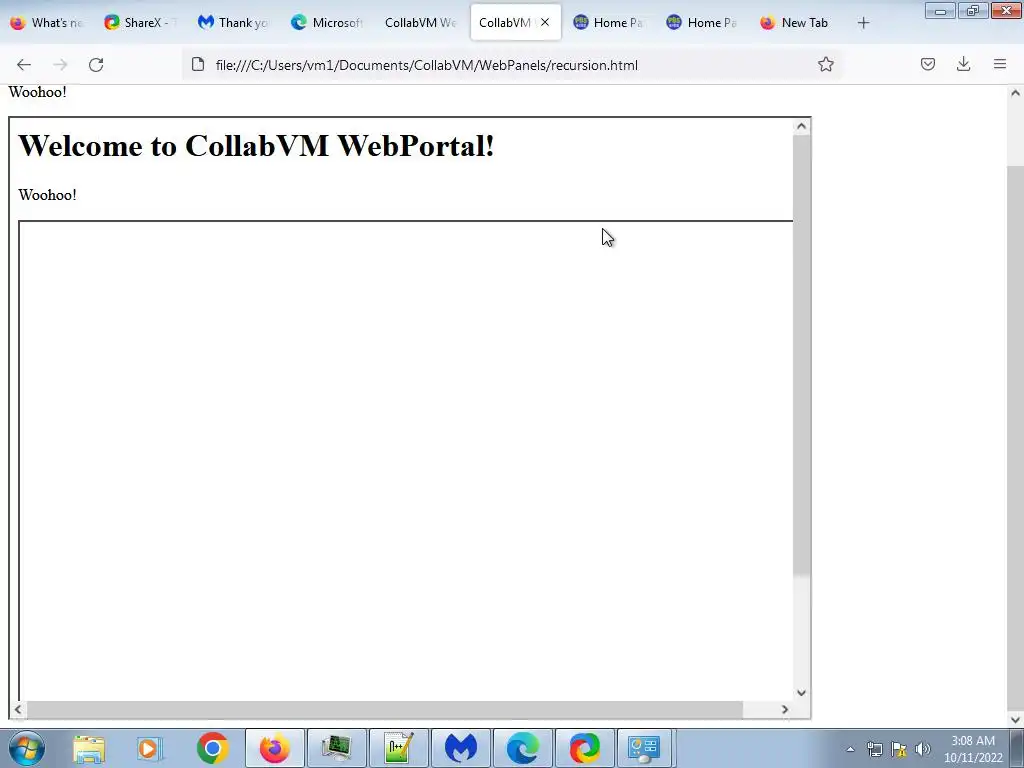
Task: Switch to the first CollabVM We tab
Action: (x=421, y=23)
